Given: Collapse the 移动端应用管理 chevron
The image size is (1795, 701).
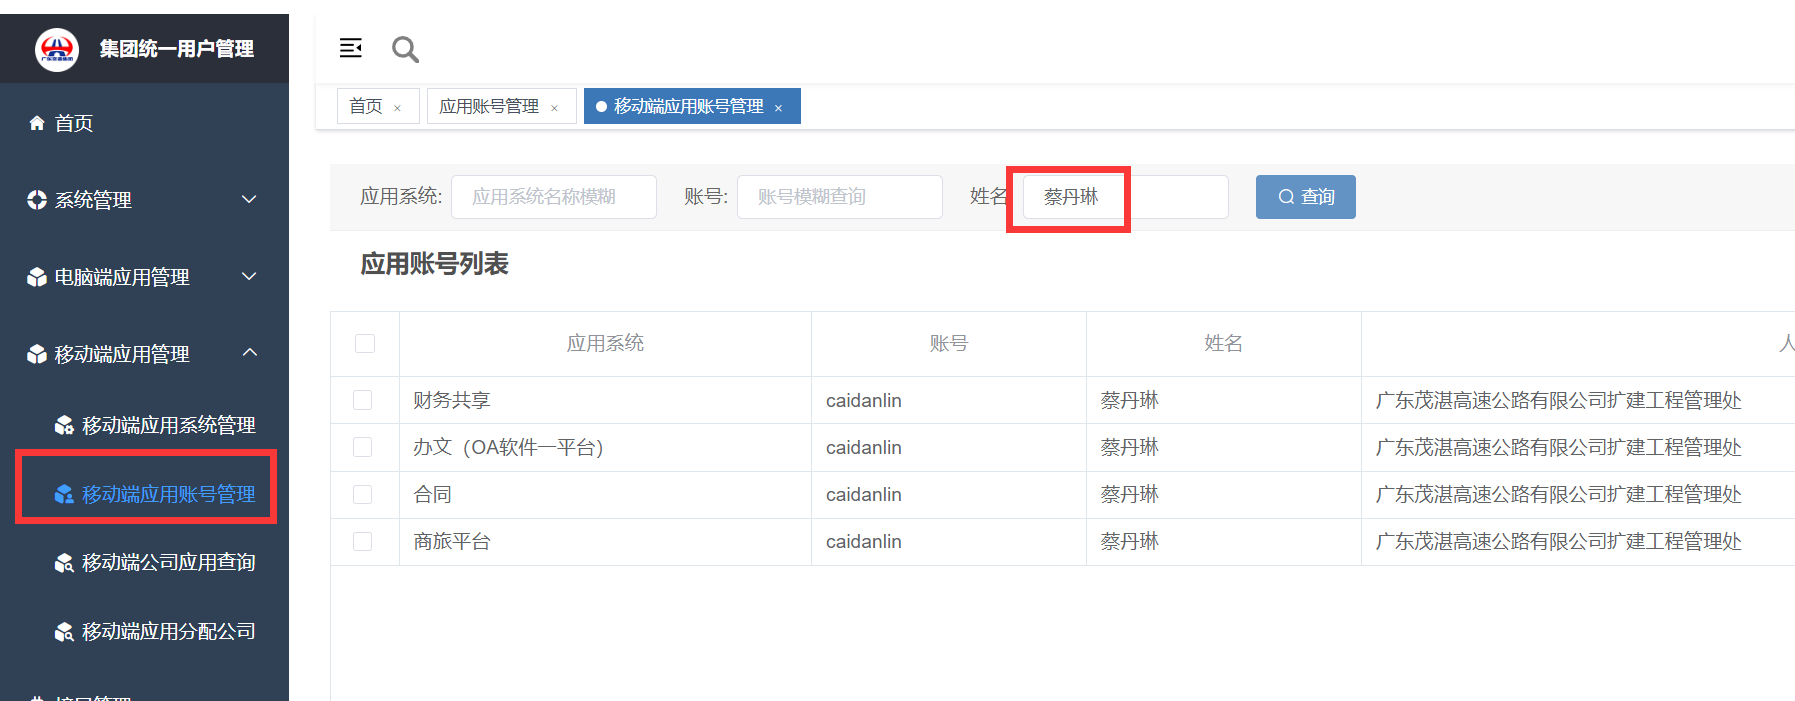Looking at the screenshot, I should tap(250, 352).
